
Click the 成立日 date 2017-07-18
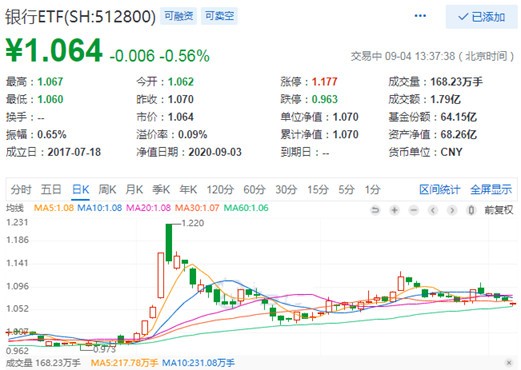(x=74, y=152)
